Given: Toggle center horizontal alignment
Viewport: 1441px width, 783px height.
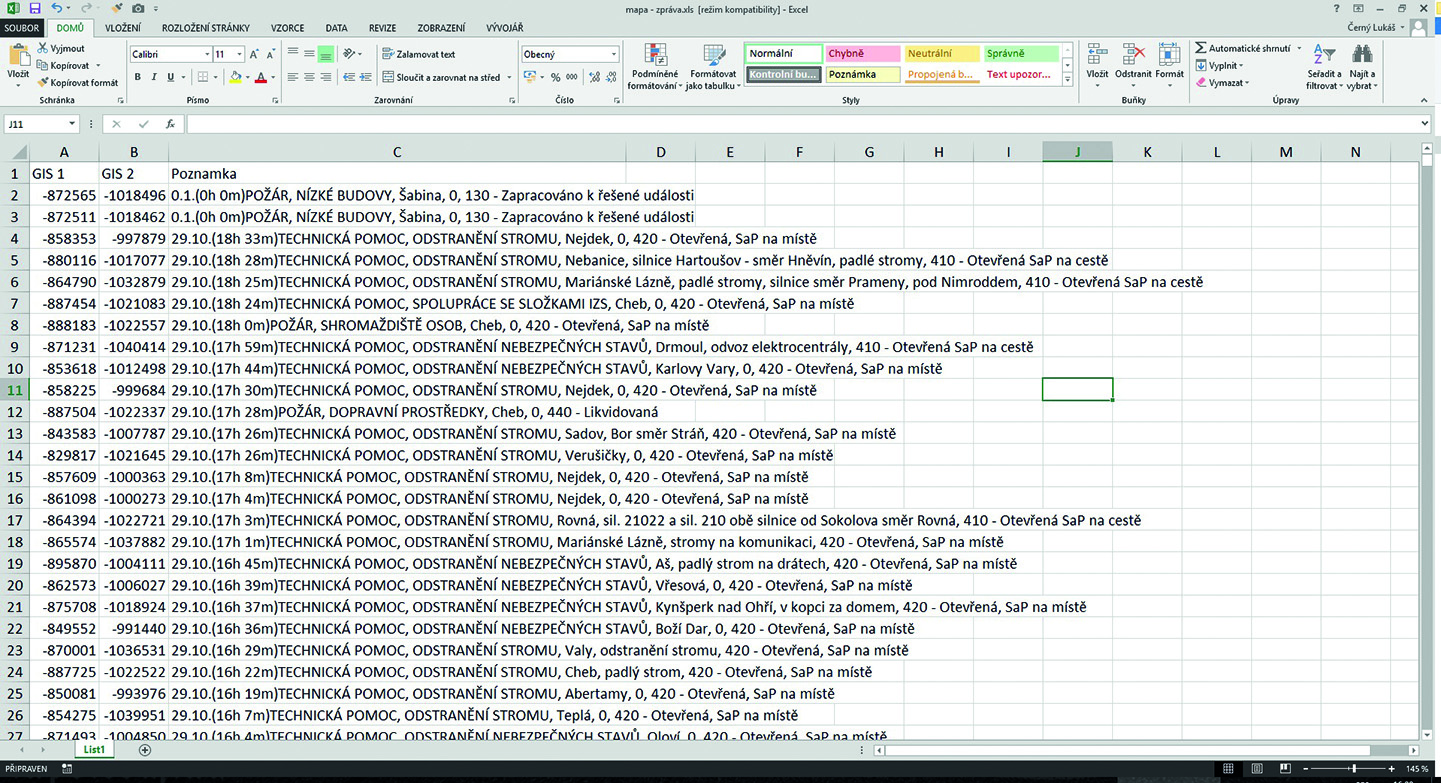Looking at the screenshot, I should [309, 77].
